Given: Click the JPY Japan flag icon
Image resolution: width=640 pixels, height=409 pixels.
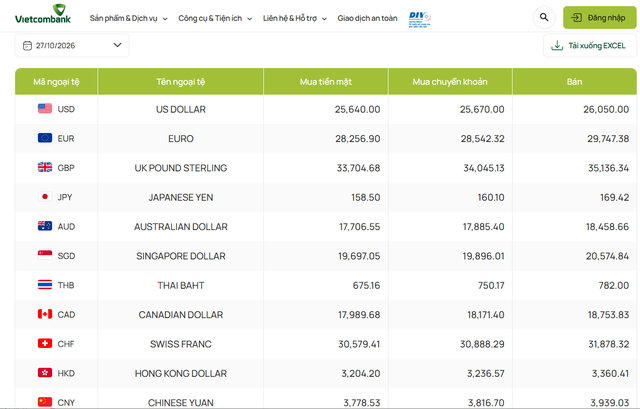Looking at the screenshot, I should [45, 197].
